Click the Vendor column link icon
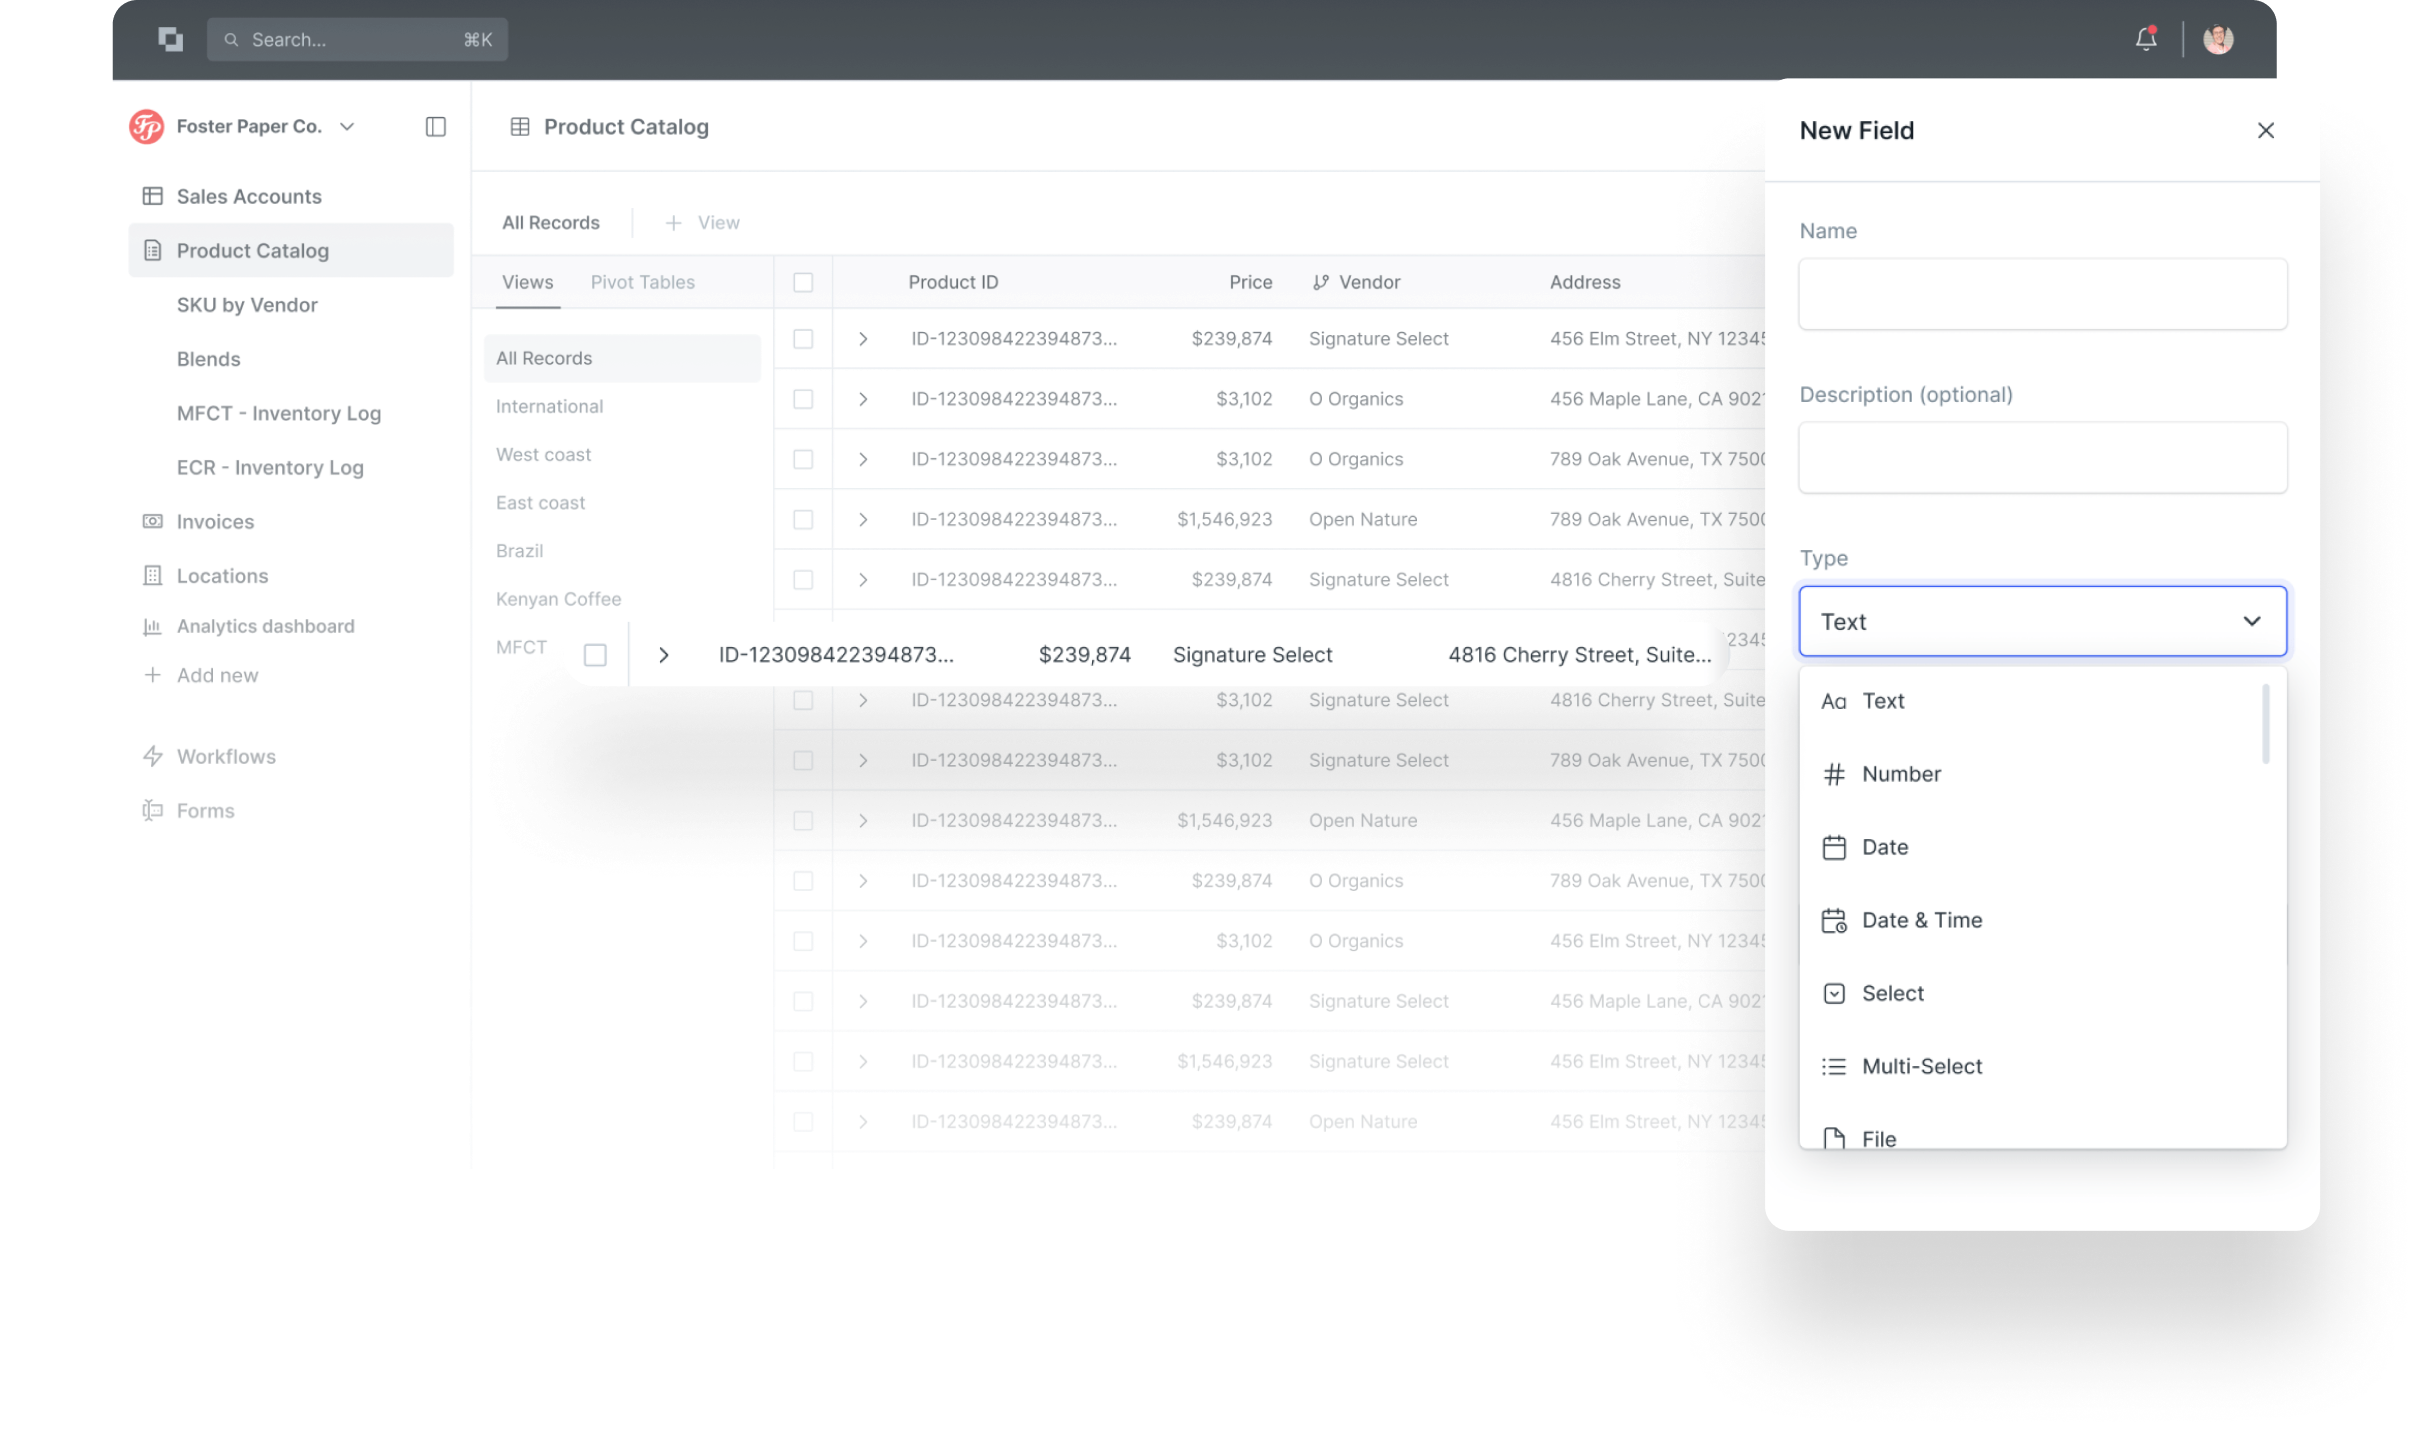The image size is (2423, 1437). (x=1321, y=282)
